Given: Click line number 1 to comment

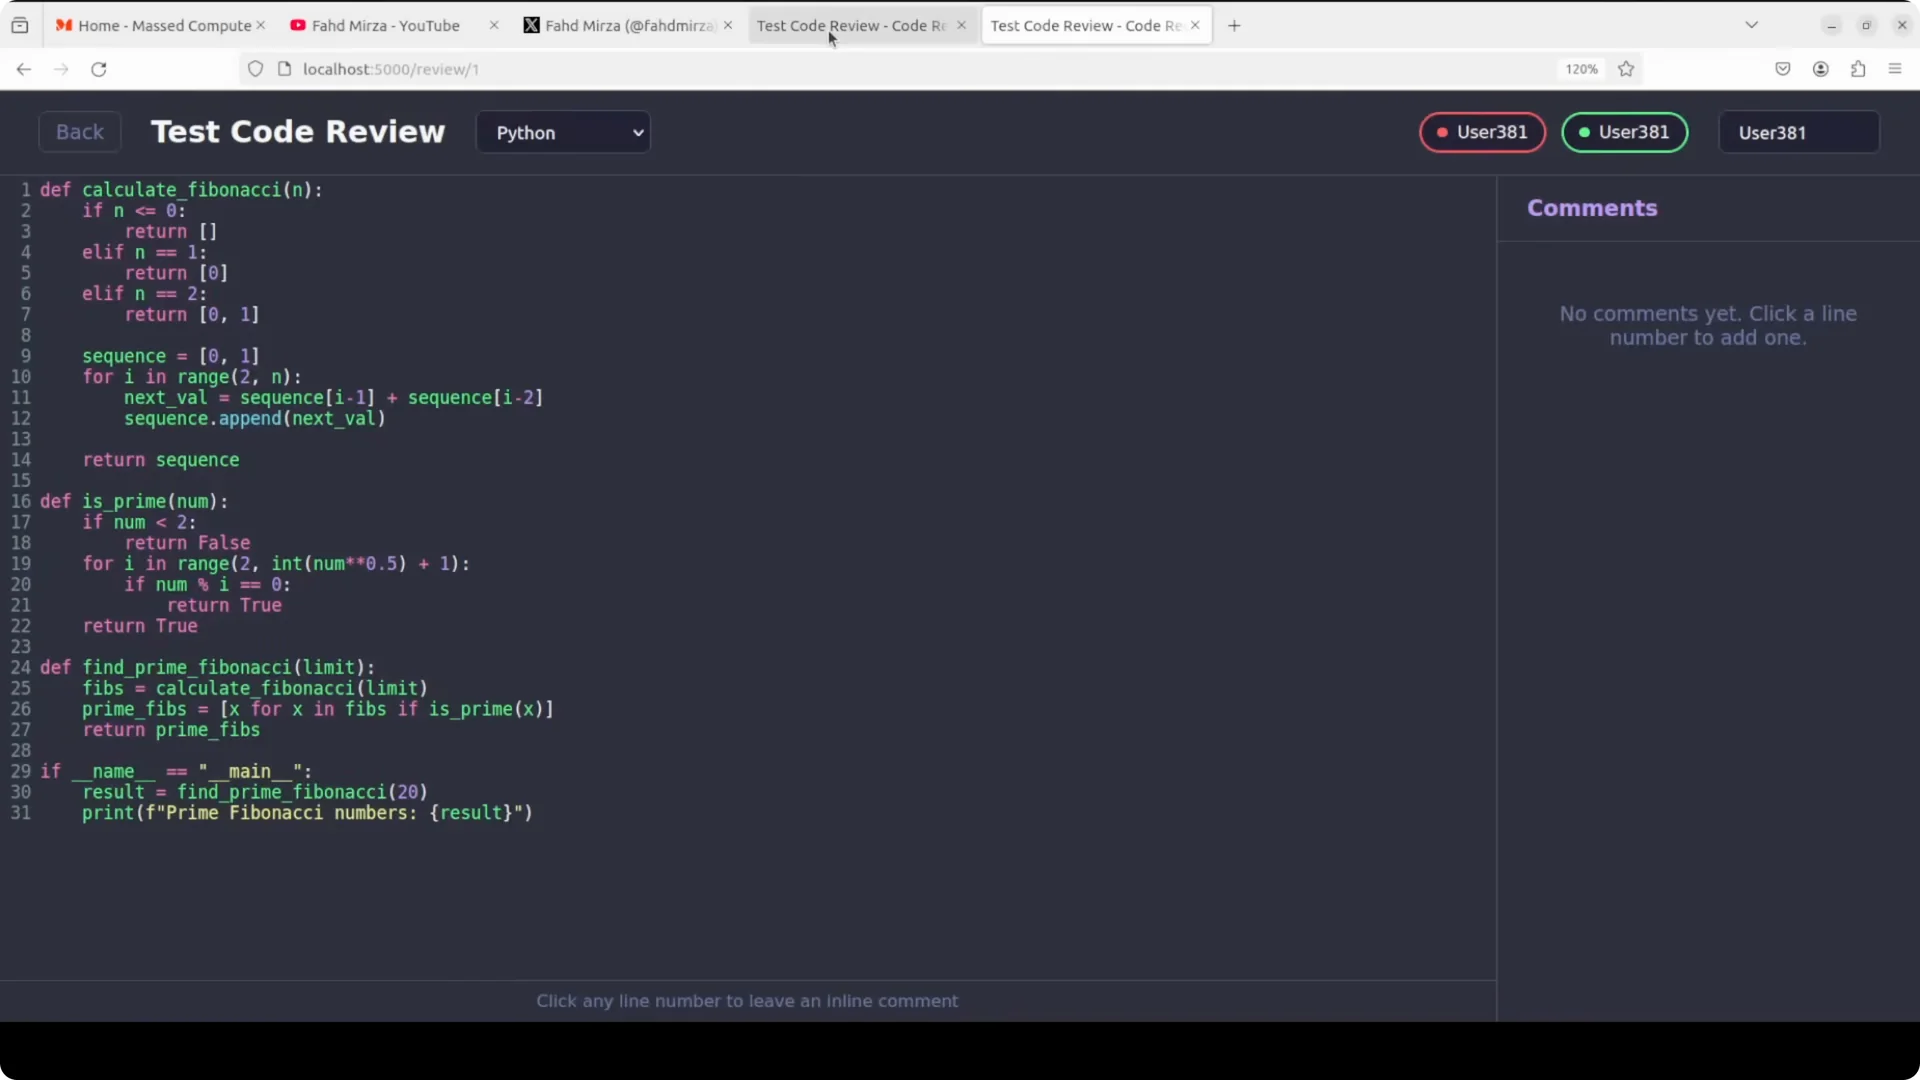Looking at the screenshot, I should click(x=25, y=190).
